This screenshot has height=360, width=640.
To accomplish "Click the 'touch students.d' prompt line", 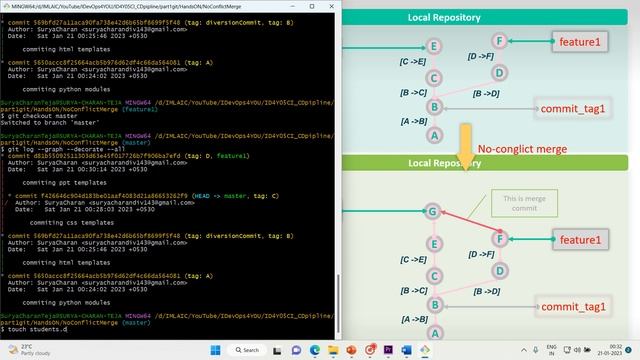I will click(34, 329).
